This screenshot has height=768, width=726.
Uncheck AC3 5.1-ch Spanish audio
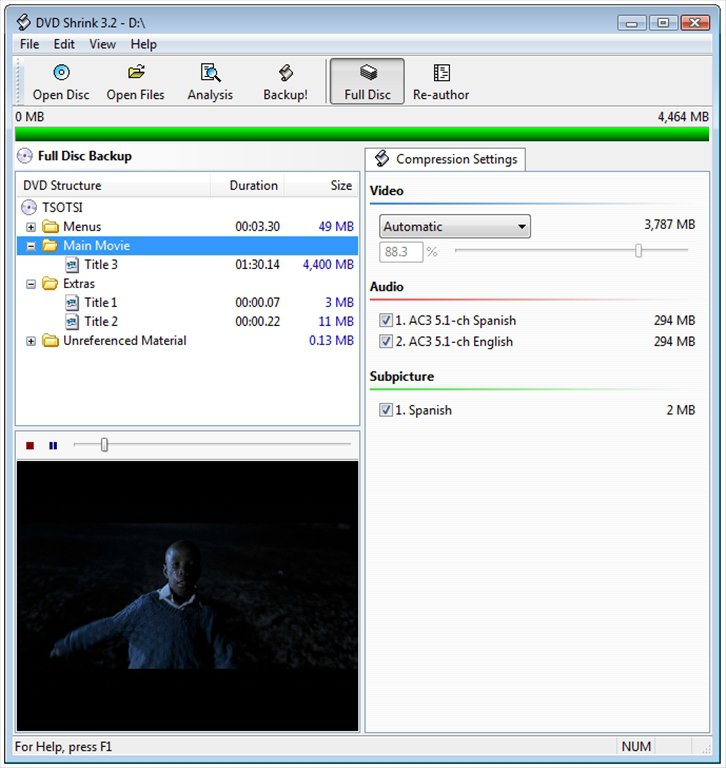(386, 320)
